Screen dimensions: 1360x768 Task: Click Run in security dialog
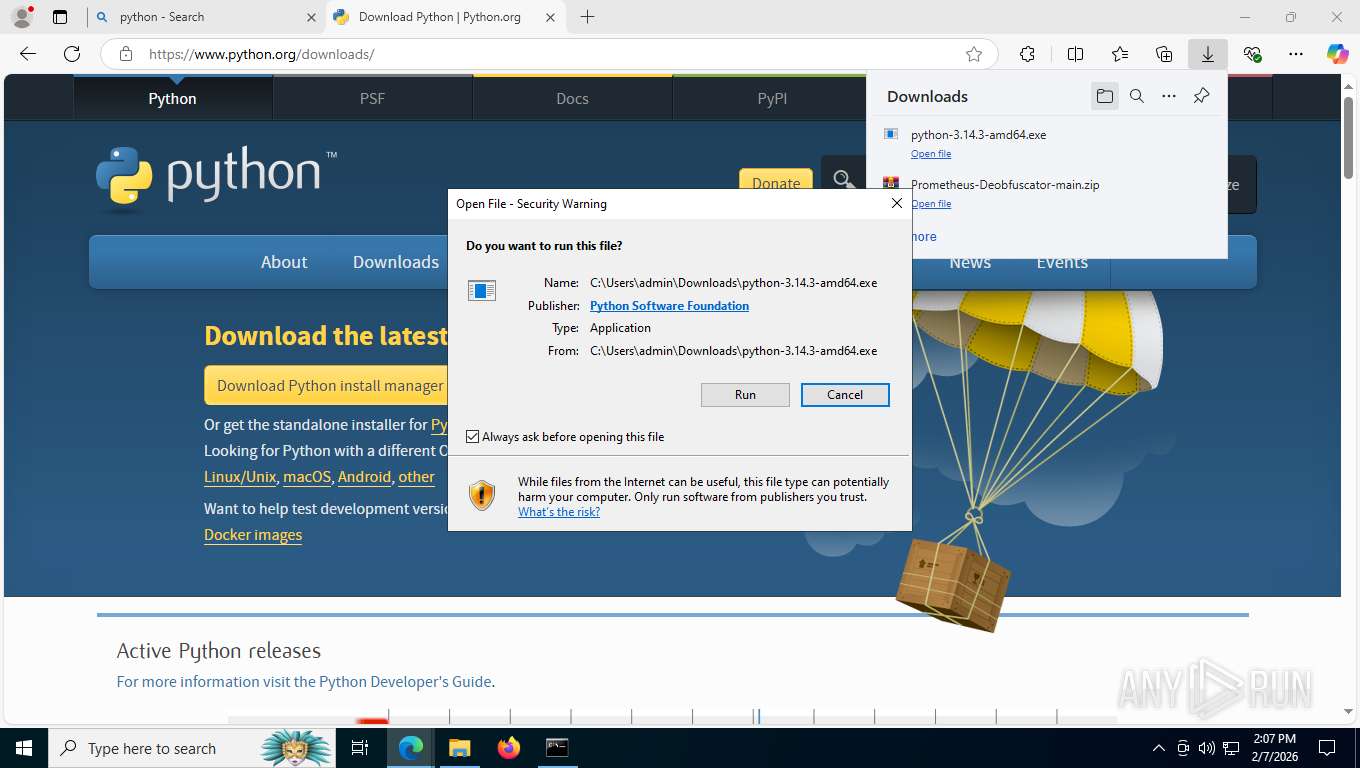745,395
